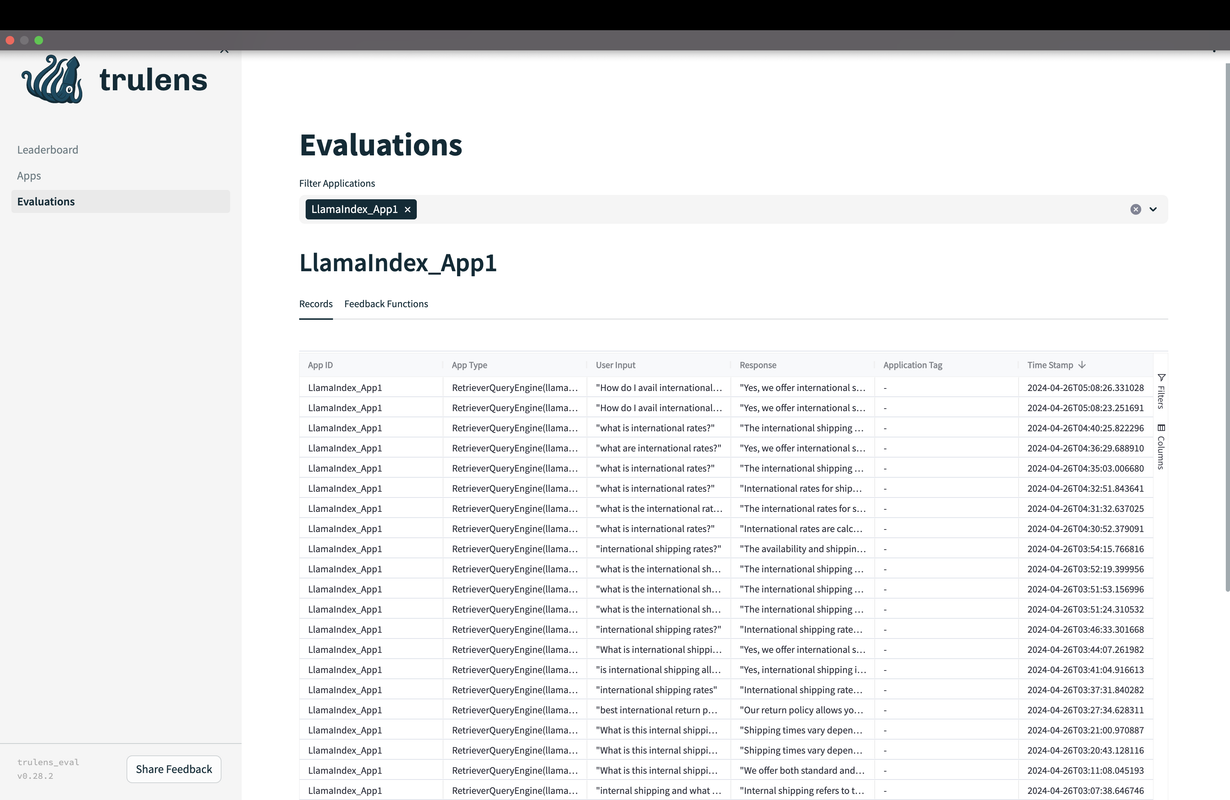Click the Share Feedback button
The image size is (1230, 800).
point(174,769)
